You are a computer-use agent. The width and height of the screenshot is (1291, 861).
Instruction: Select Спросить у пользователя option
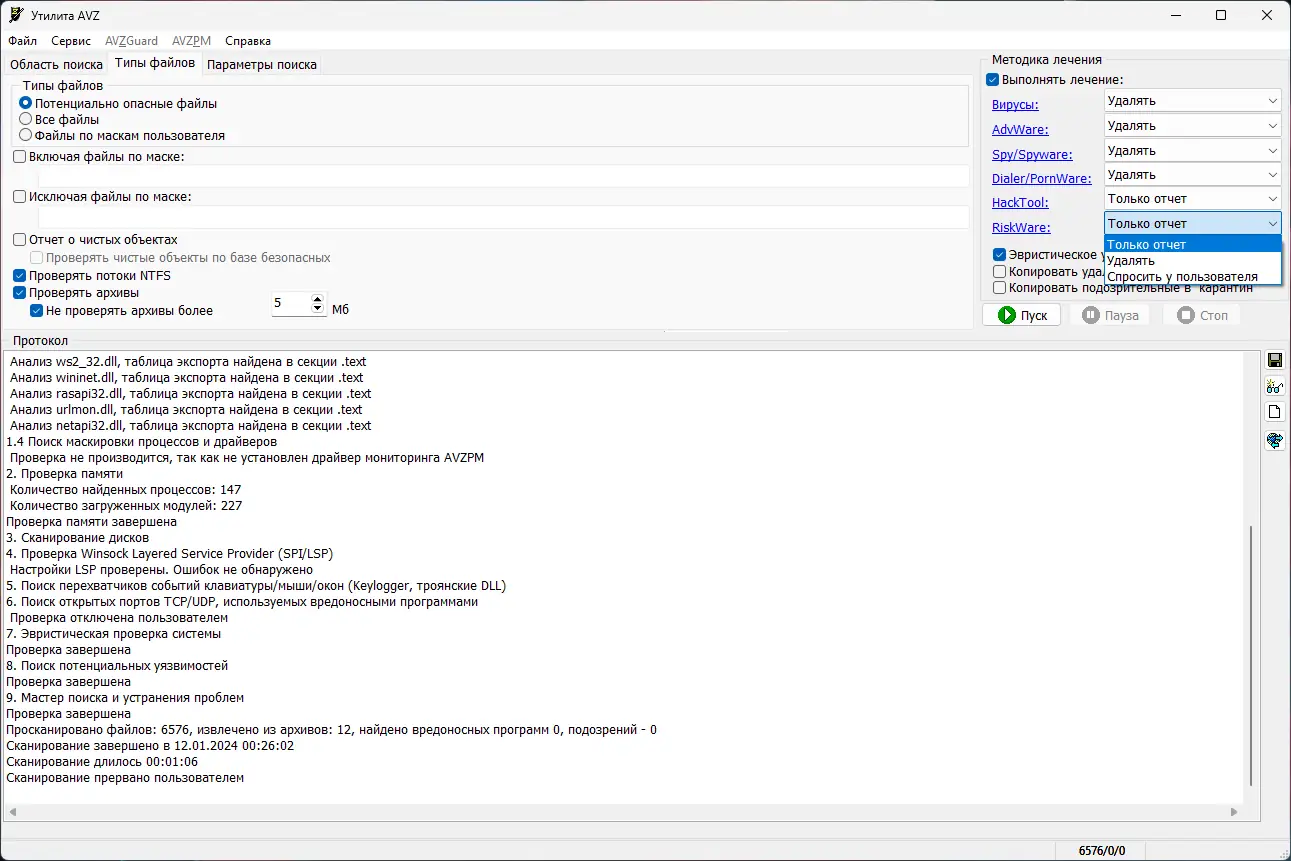pos(1193,277)
